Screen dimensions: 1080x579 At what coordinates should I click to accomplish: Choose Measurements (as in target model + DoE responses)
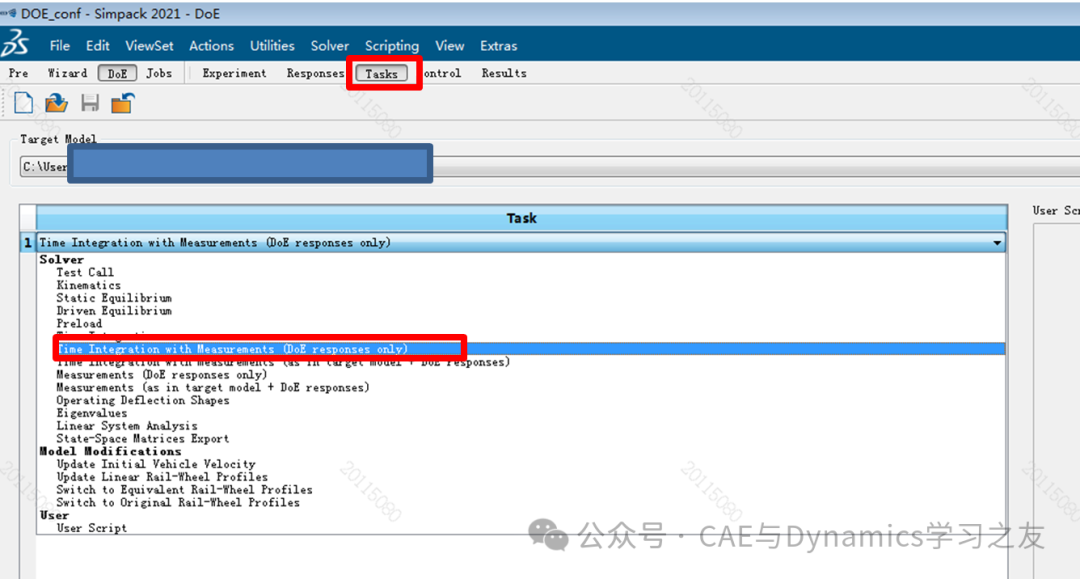point(213,388)
